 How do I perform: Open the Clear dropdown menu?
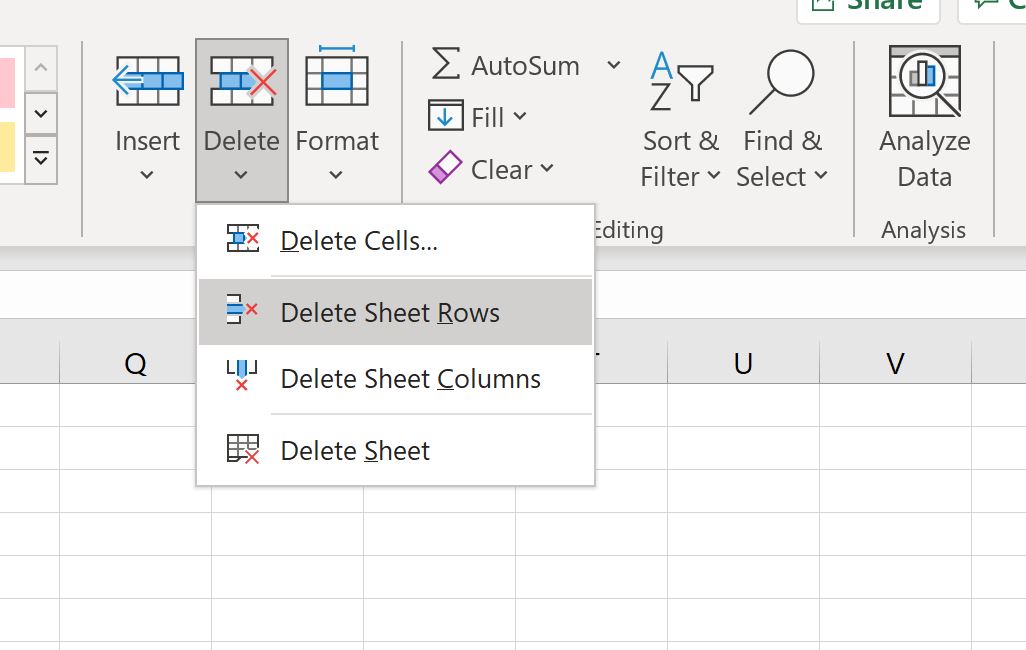(547, 169)
